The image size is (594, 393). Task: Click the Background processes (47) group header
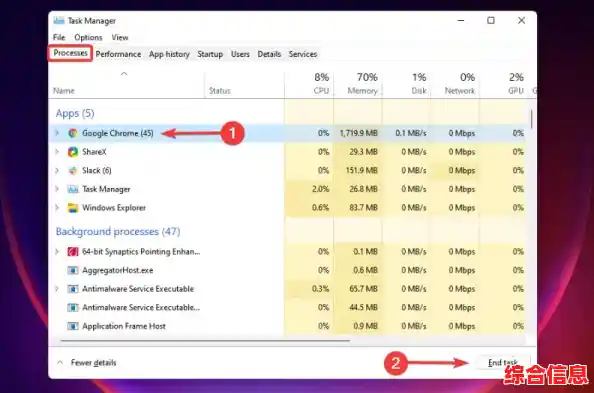click(x=118, y=231)
